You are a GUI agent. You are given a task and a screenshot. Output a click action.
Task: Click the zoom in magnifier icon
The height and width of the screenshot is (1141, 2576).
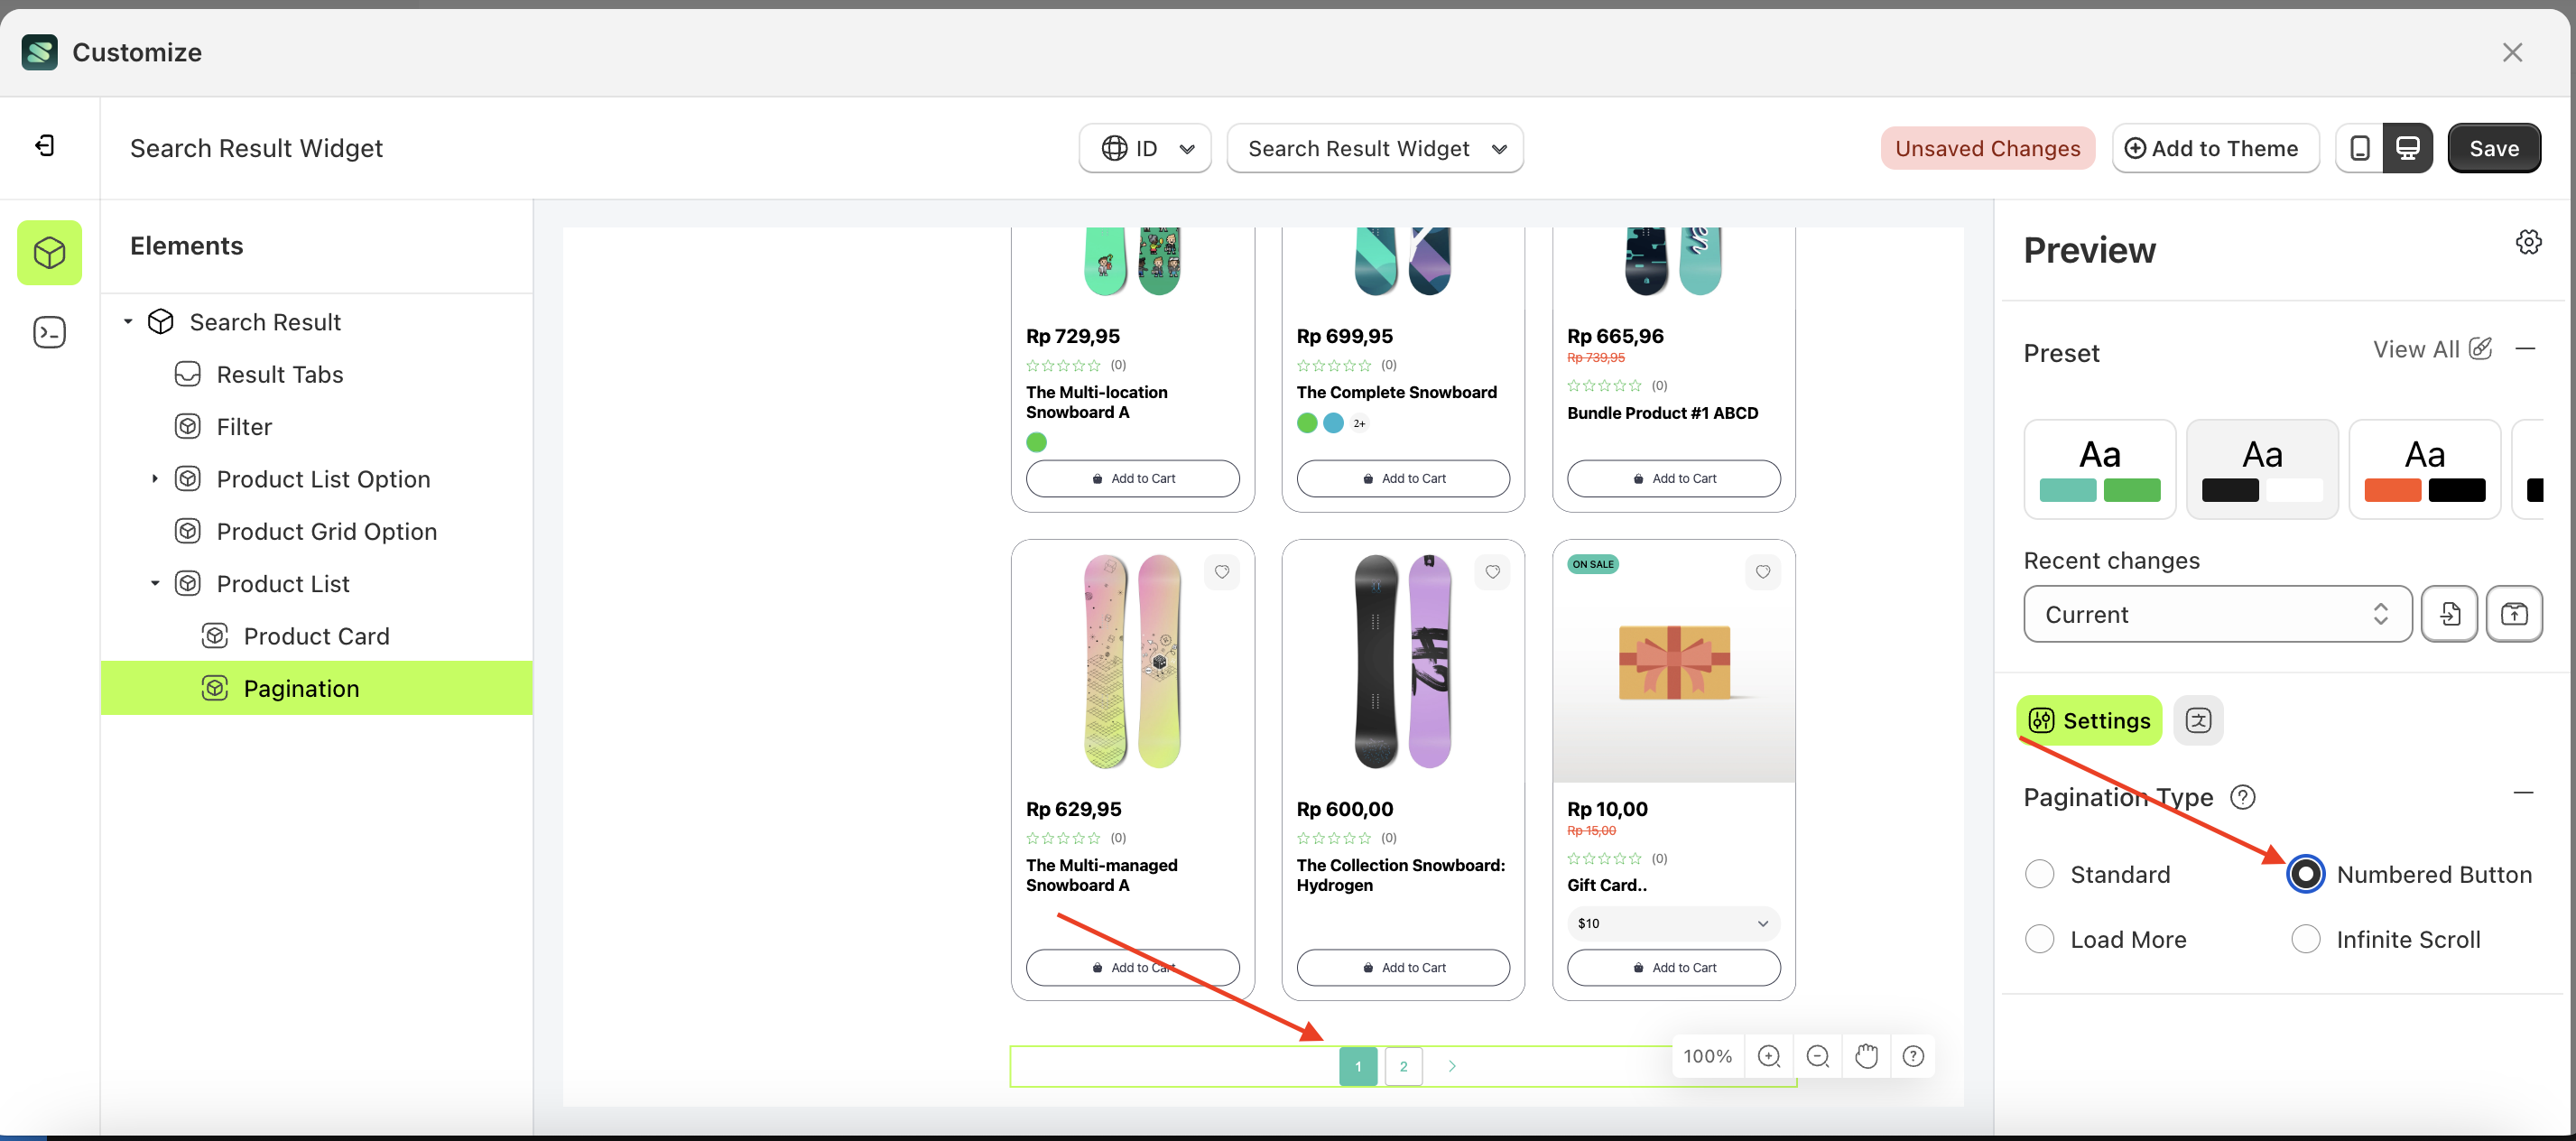pyautogui.click(x=1768, y=1056)
